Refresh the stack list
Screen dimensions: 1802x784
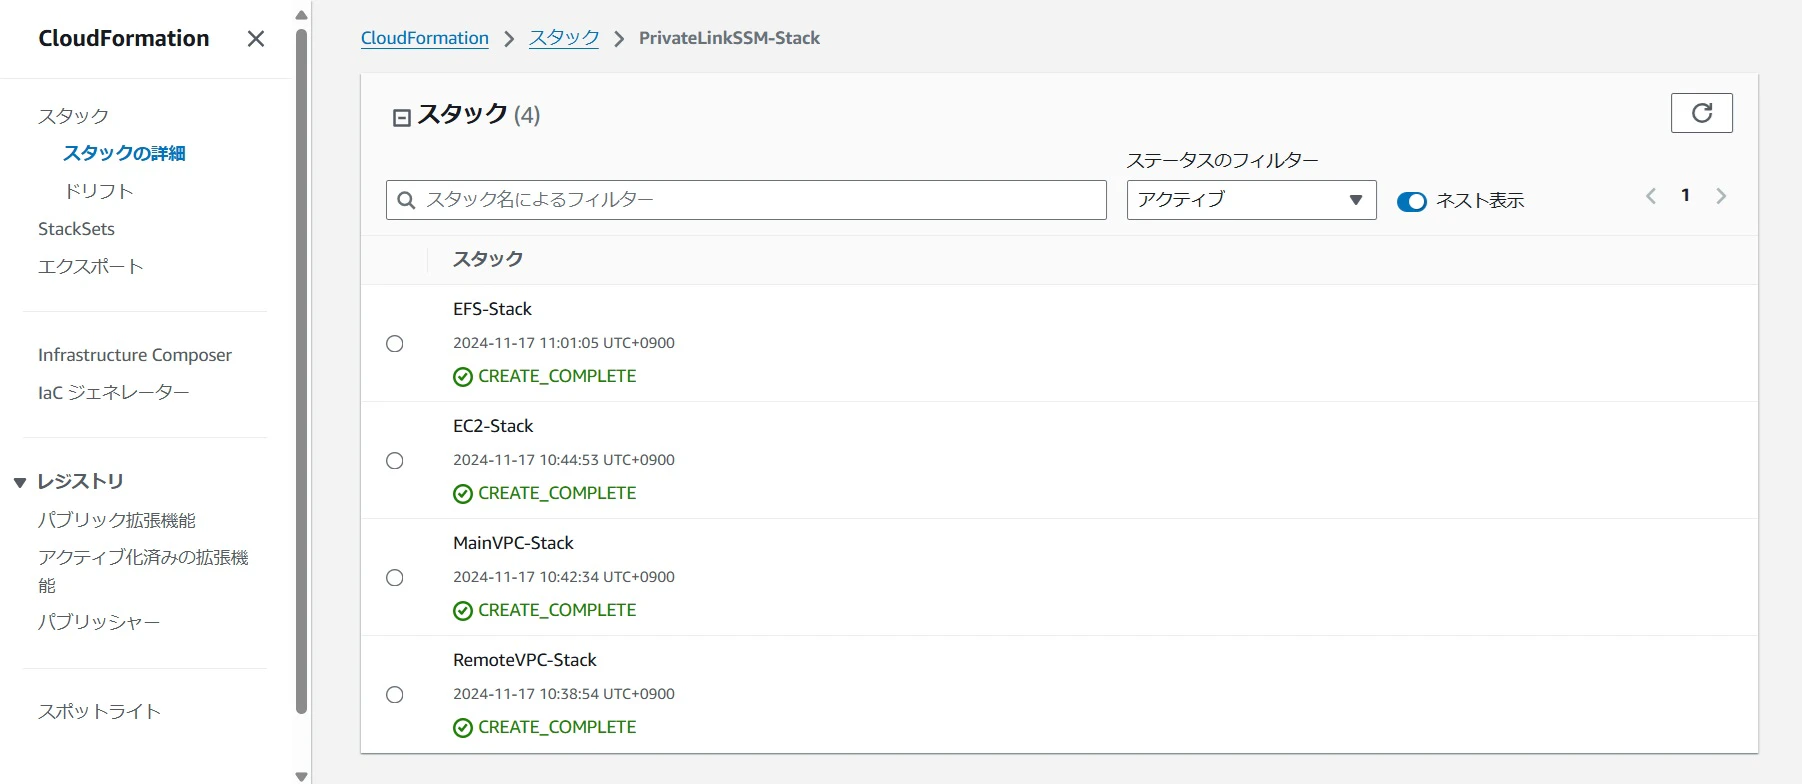pos(1701,113)
